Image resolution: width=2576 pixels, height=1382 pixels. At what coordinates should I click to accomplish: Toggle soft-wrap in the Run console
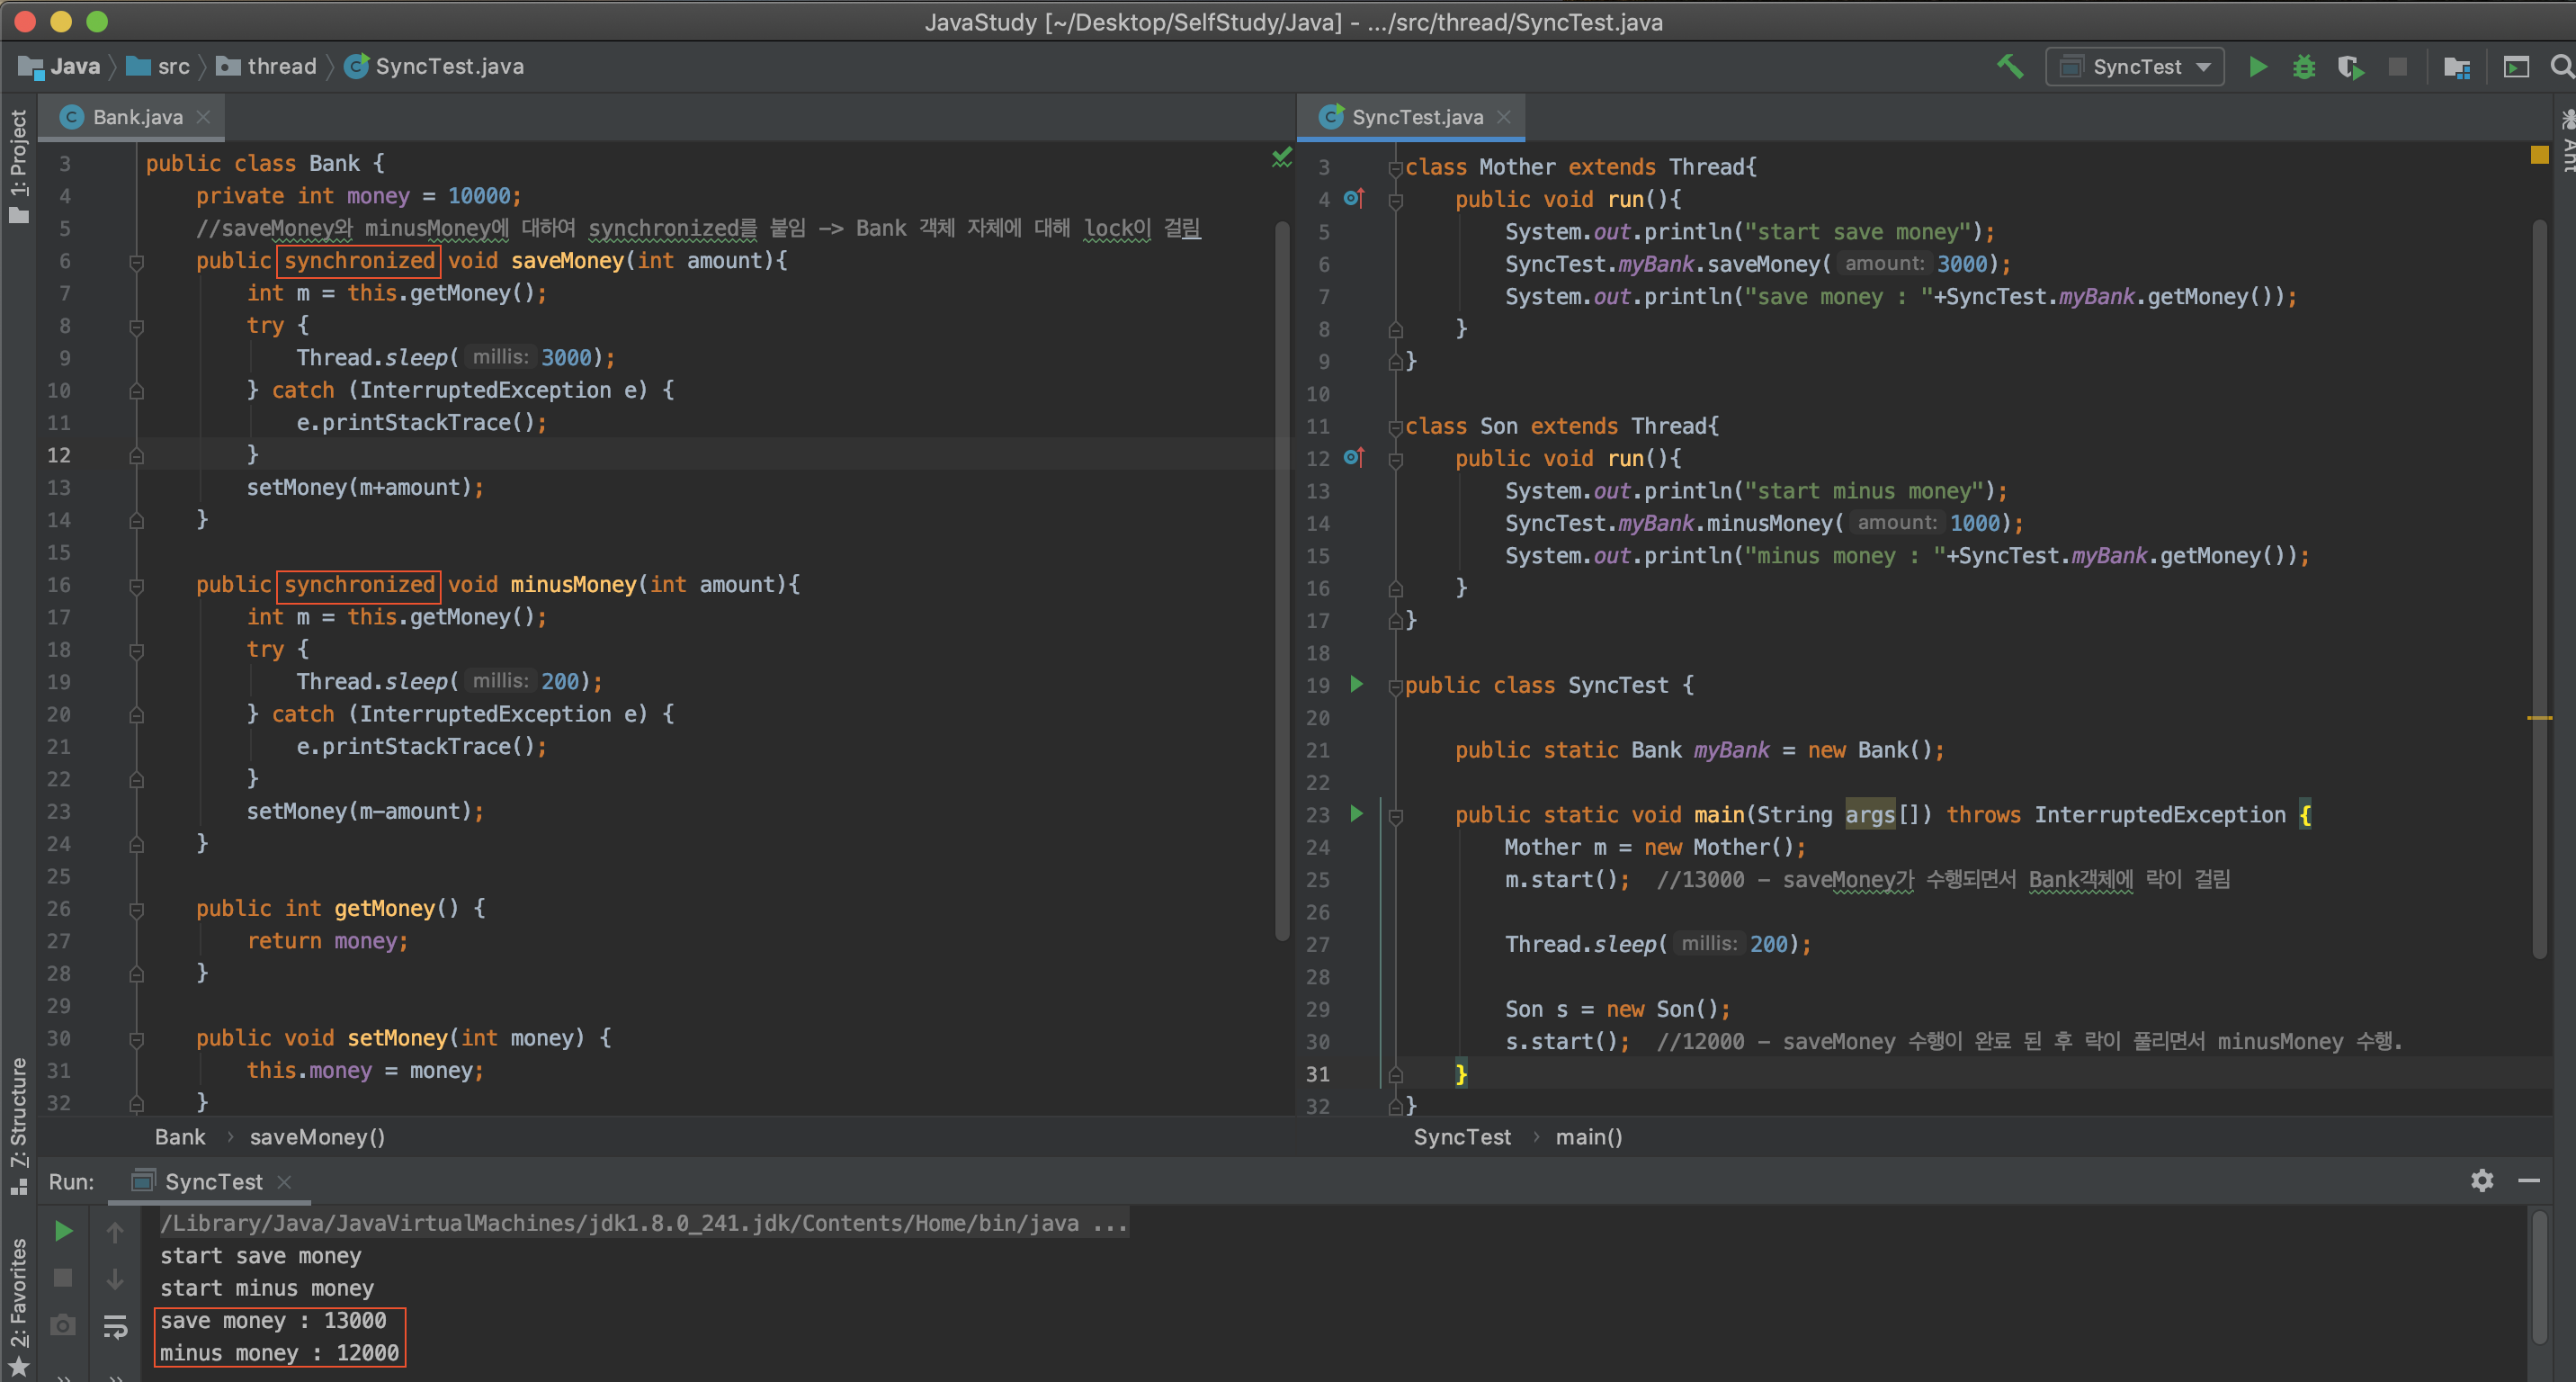pos(115,1326)
